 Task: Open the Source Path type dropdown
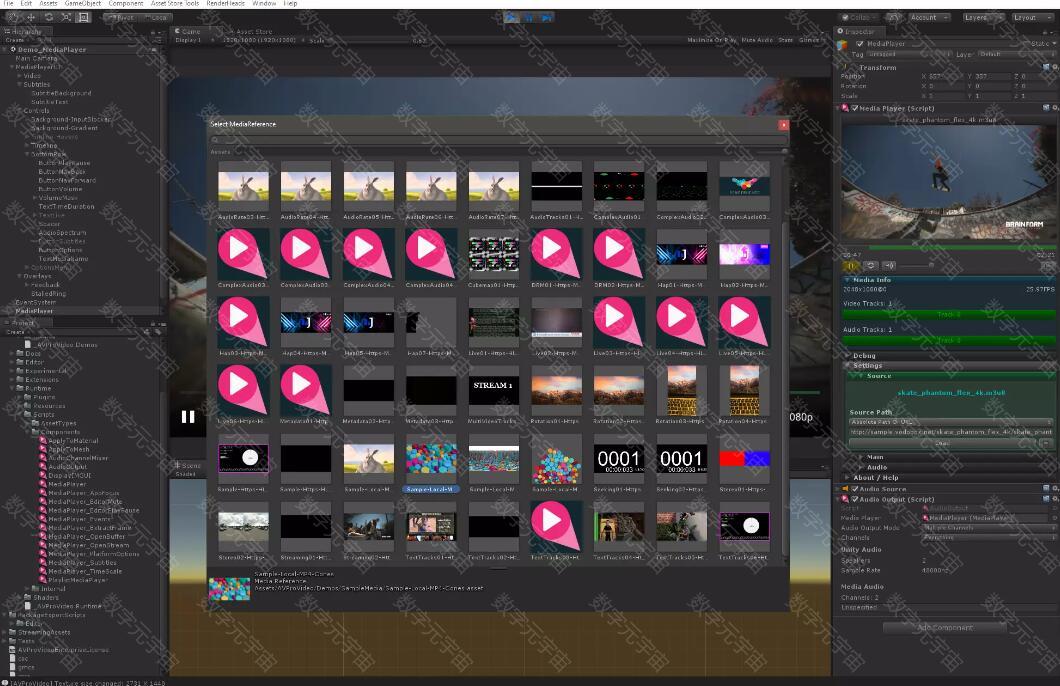coord(950,422)
